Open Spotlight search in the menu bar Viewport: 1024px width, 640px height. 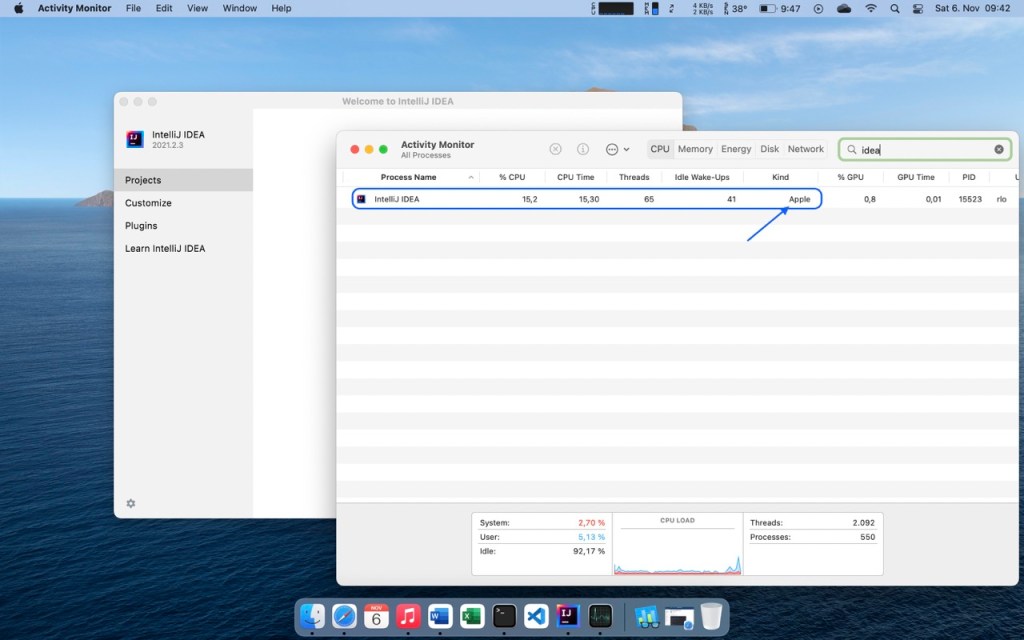click(x=894, y=8)
